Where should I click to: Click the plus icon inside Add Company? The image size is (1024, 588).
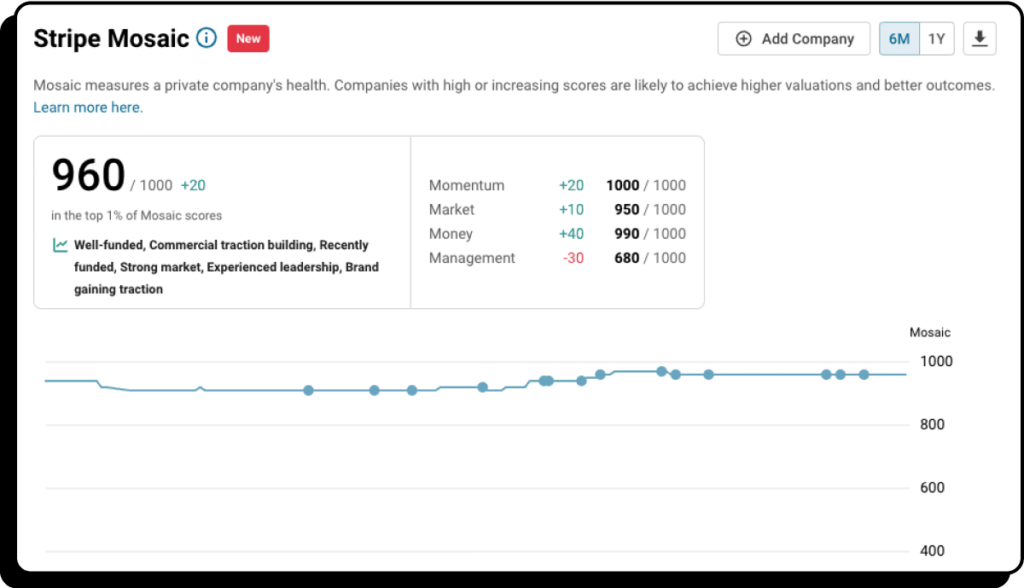point(744,38)
